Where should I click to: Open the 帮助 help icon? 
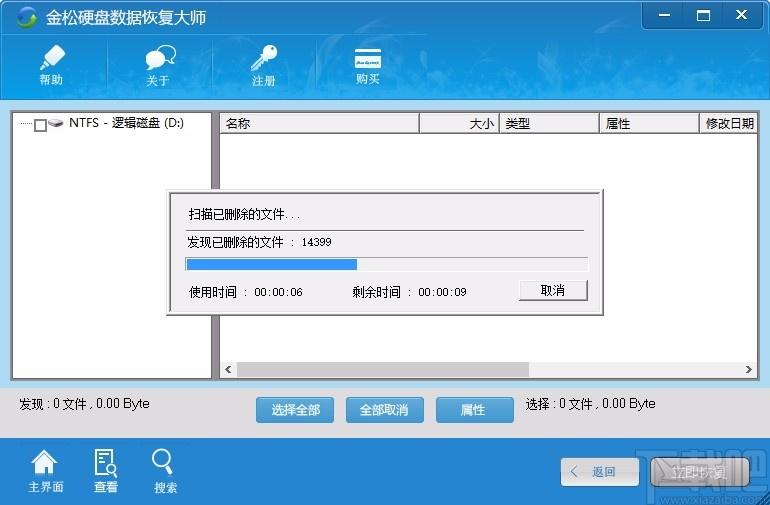[52, 65]
